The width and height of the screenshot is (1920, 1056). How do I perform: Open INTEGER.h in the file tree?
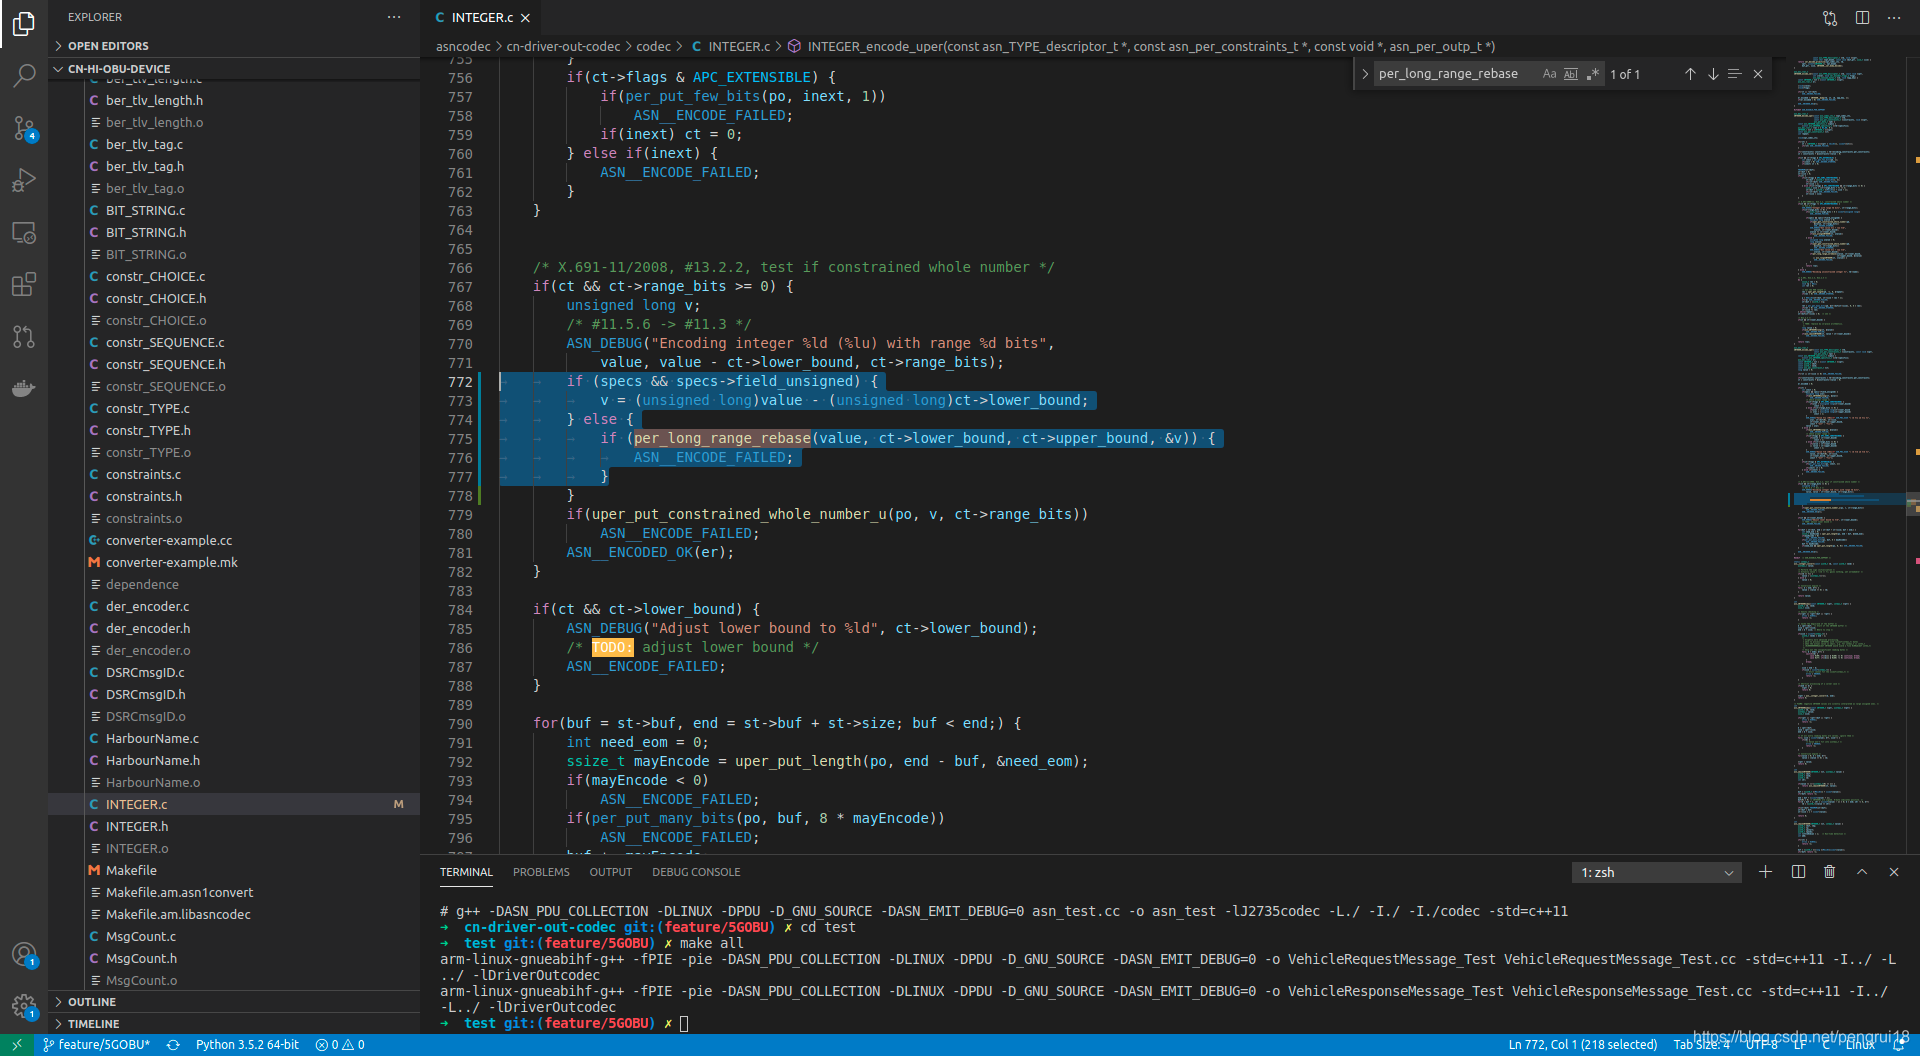tap(137, 826)
